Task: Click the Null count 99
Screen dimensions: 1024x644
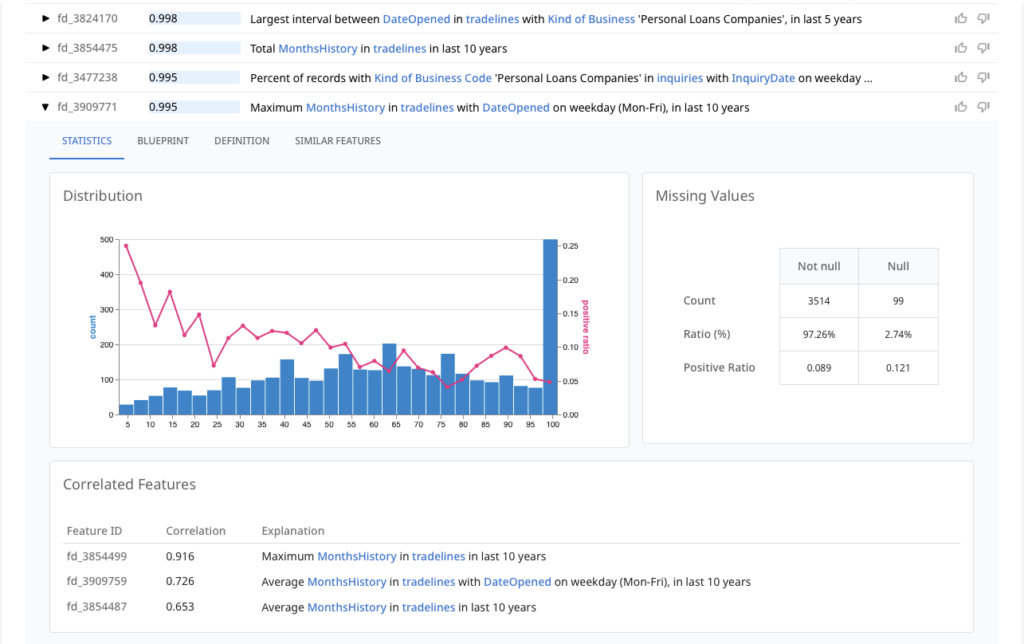Action: tap(898, 301)
